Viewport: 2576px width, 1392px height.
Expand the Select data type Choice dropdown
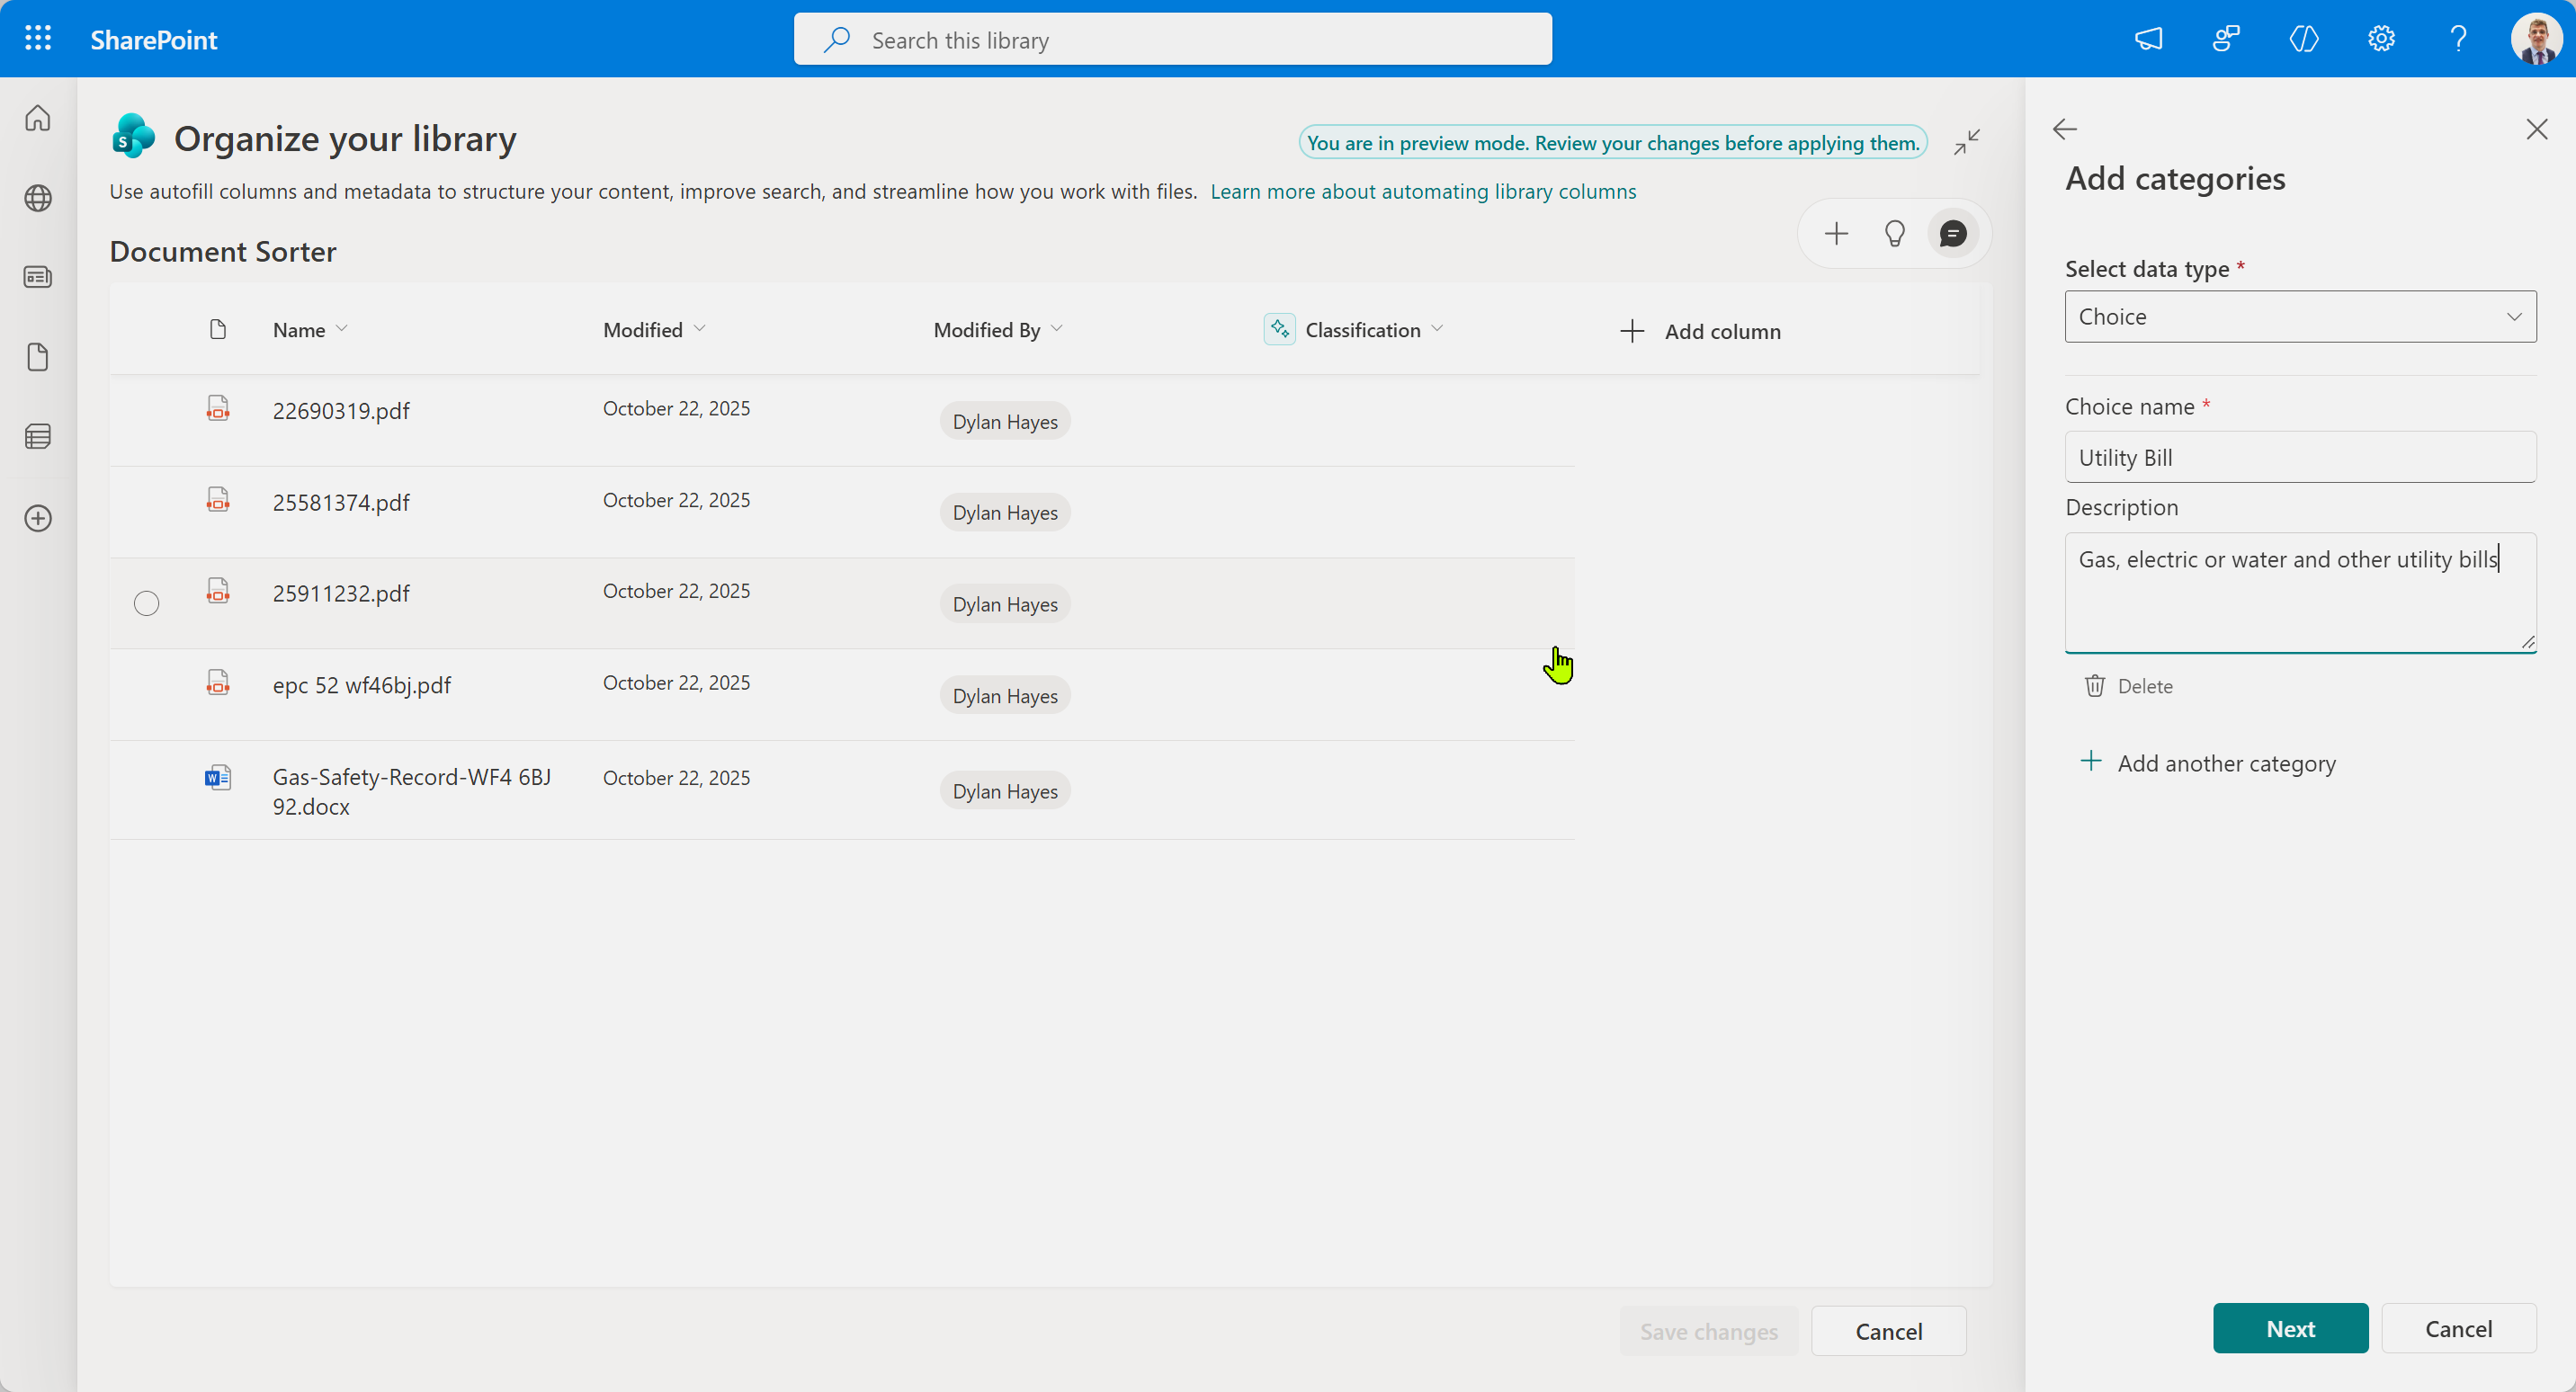2299,317
